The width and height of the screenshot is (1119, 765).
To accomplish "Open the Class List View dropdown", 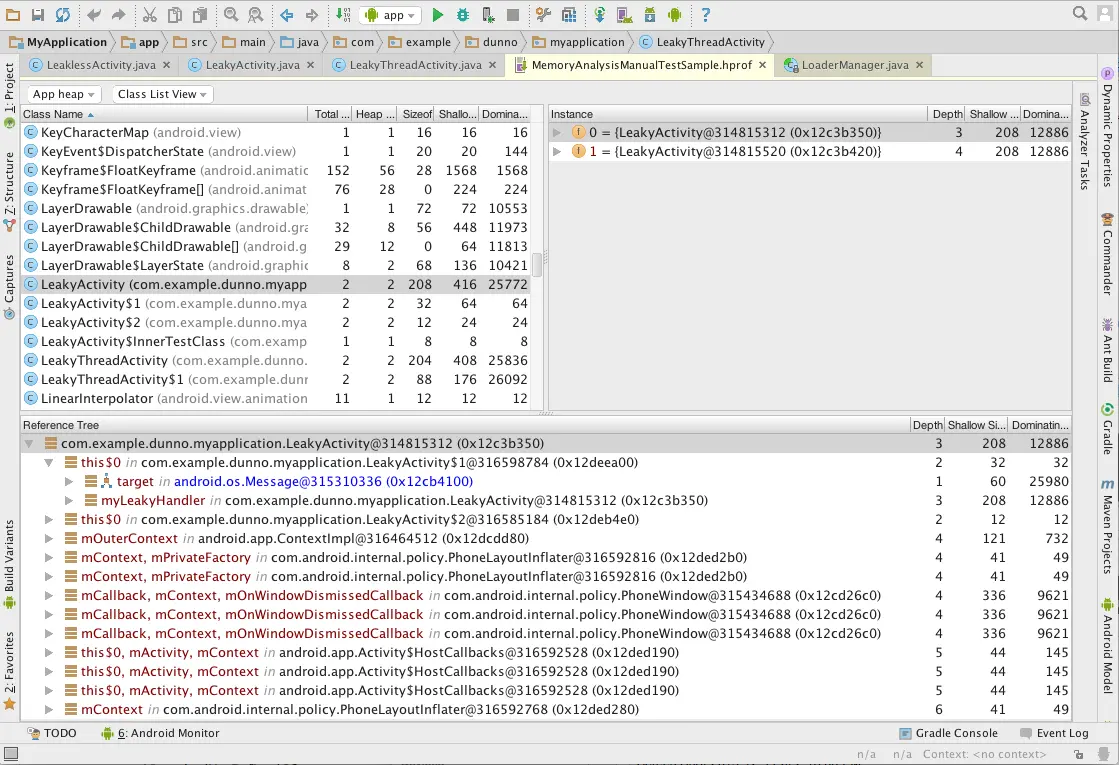I will pyautogui.click(x=162, y=94).
